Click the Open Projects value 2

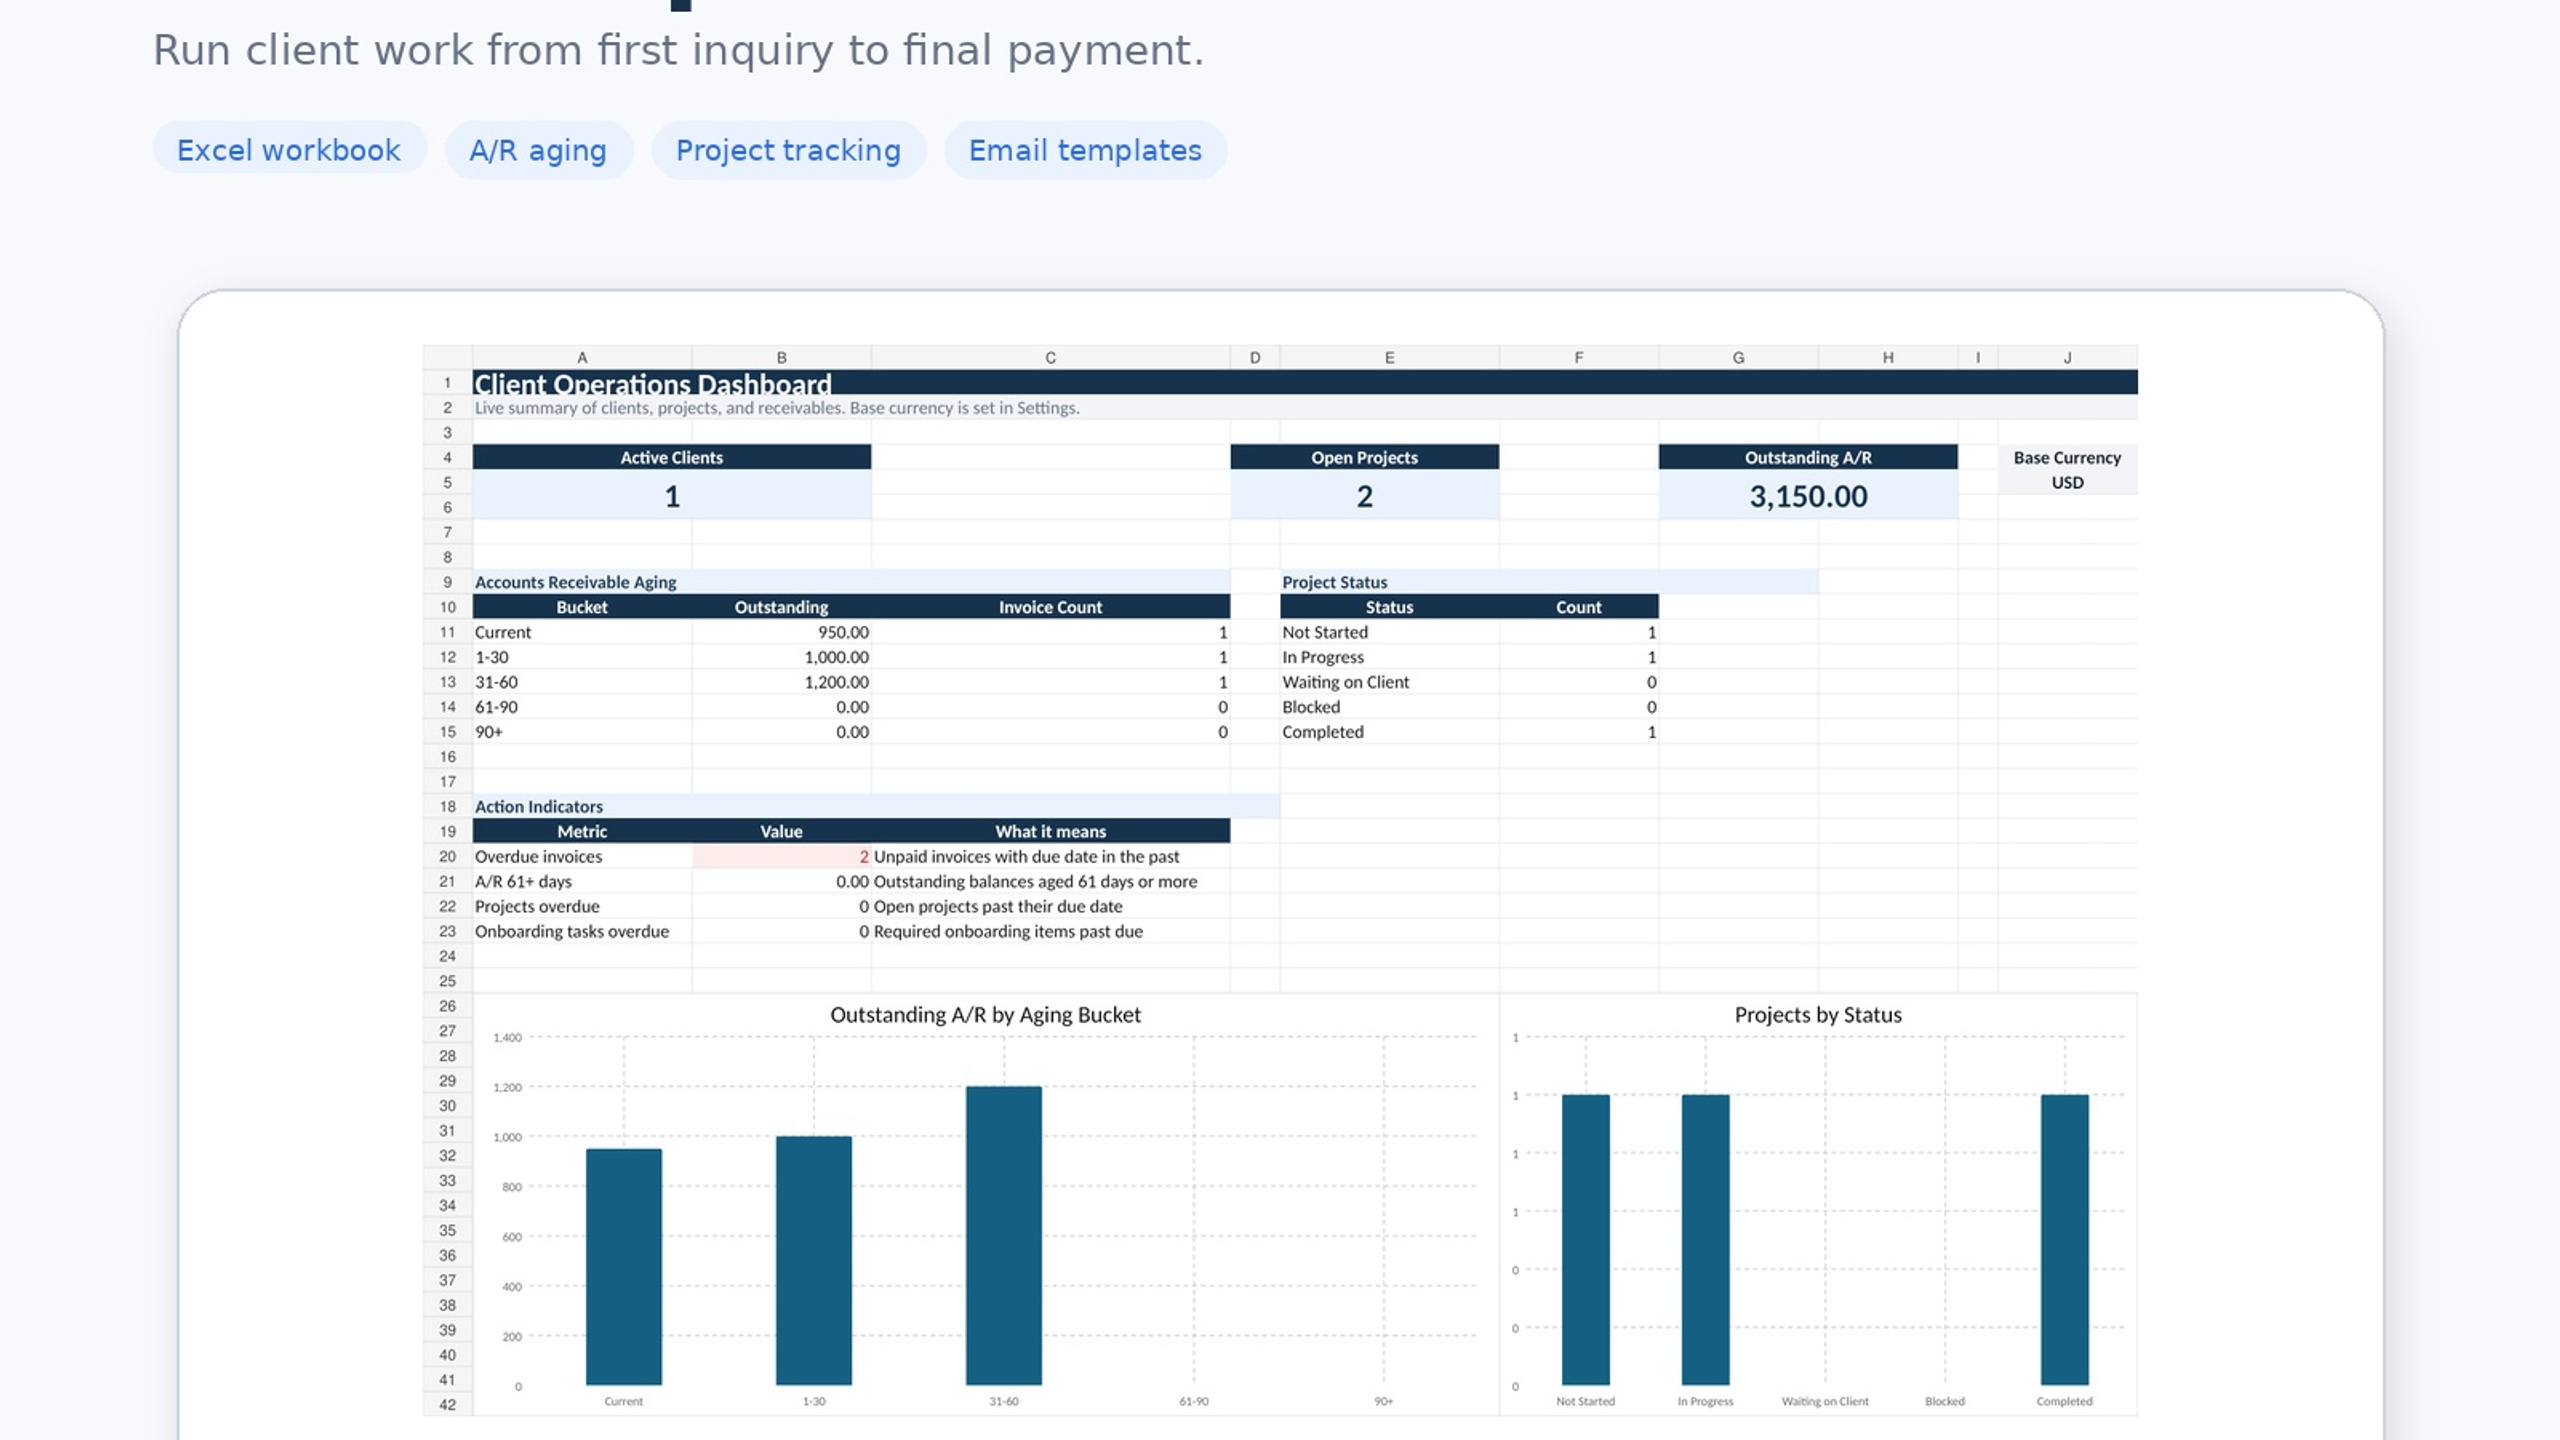coord(1364,495)
